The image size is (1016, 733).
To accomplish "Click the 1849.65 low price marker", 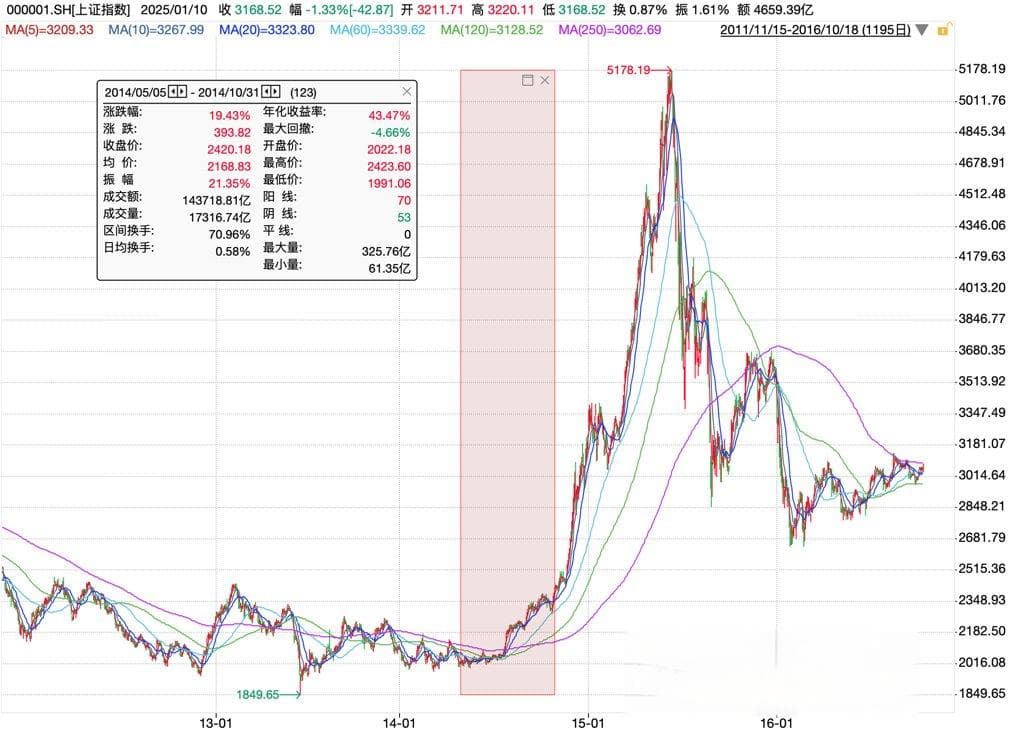I will 257,695.
